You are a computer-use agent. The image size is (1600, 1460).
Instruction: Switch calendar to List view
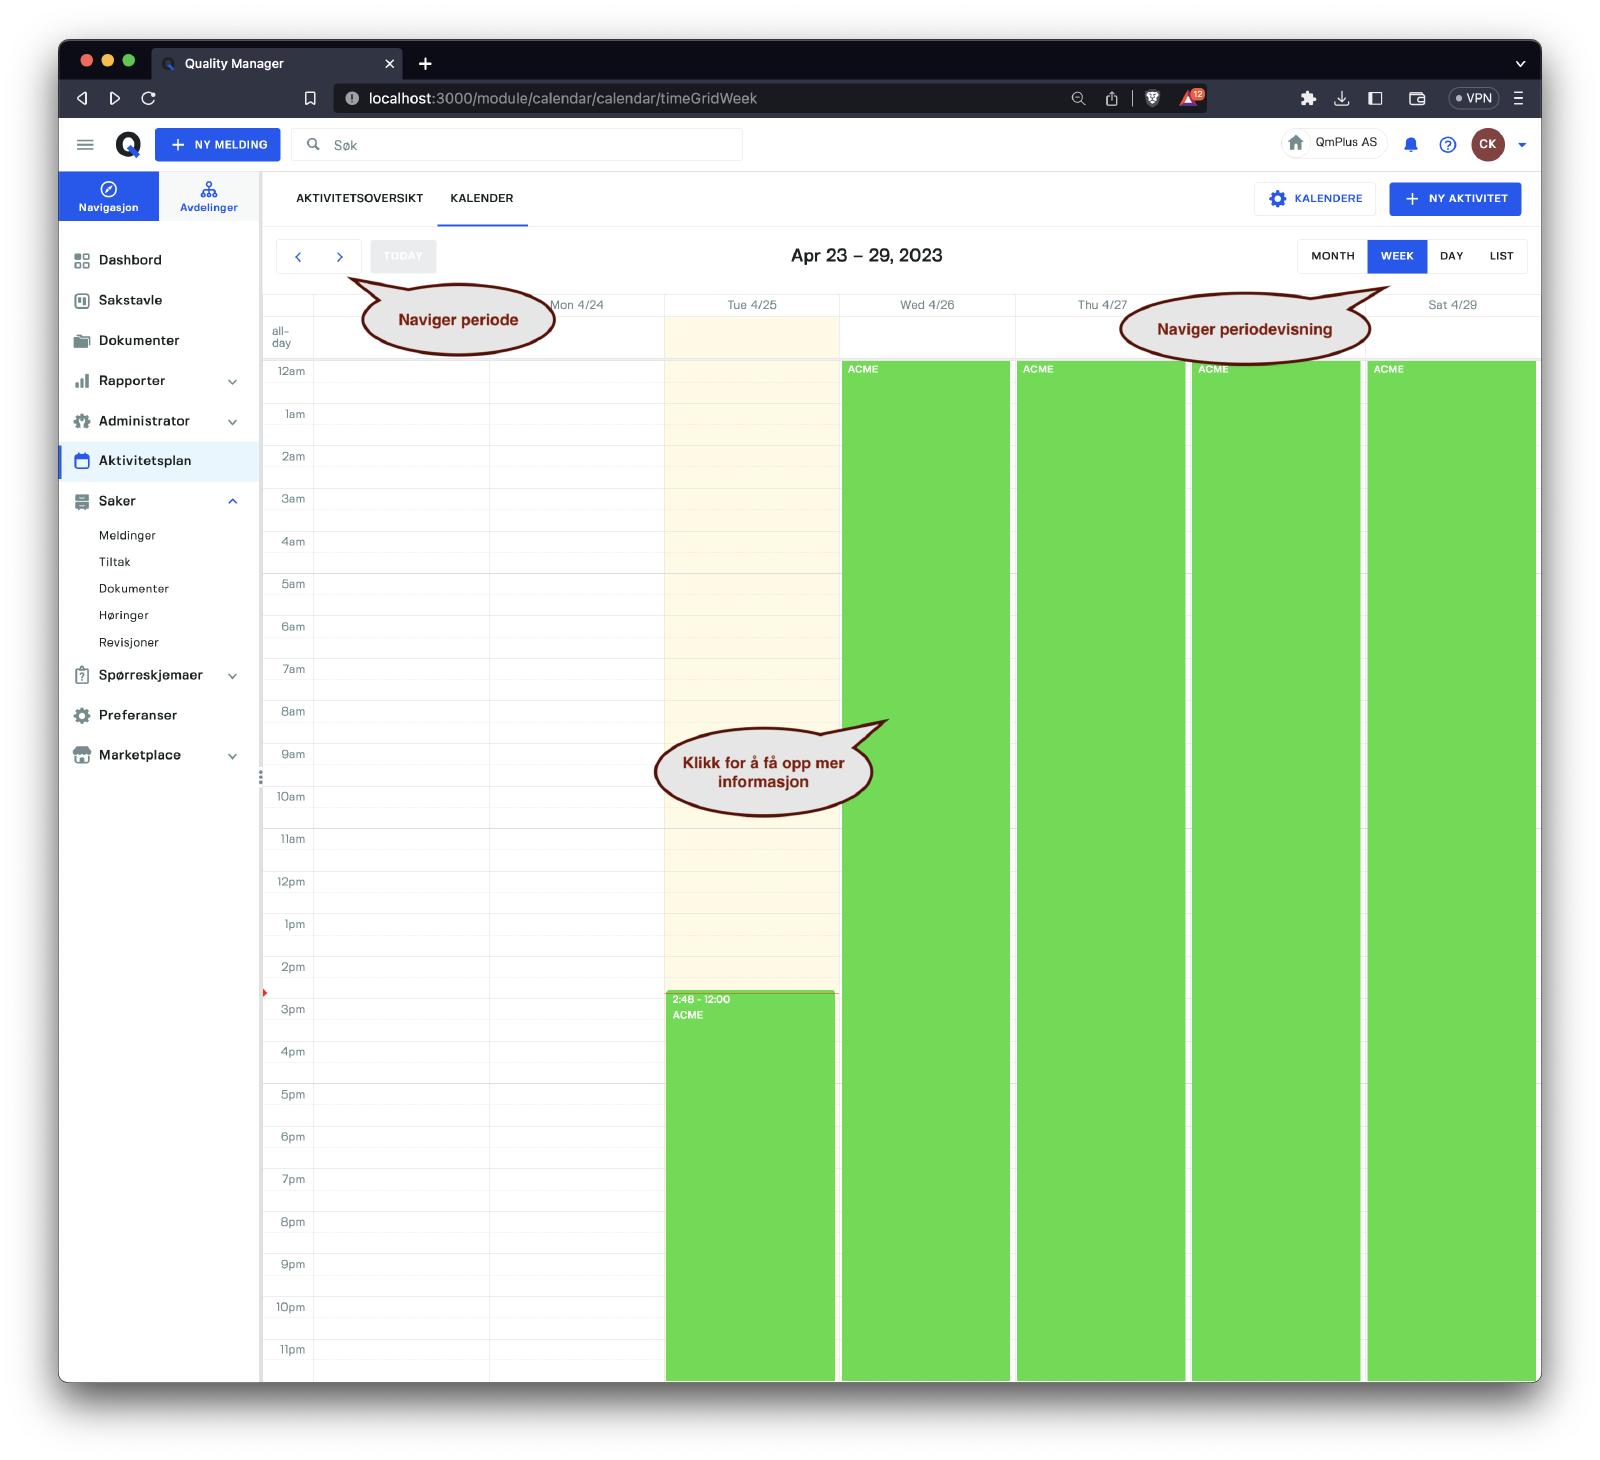[x=1501, y=256]
